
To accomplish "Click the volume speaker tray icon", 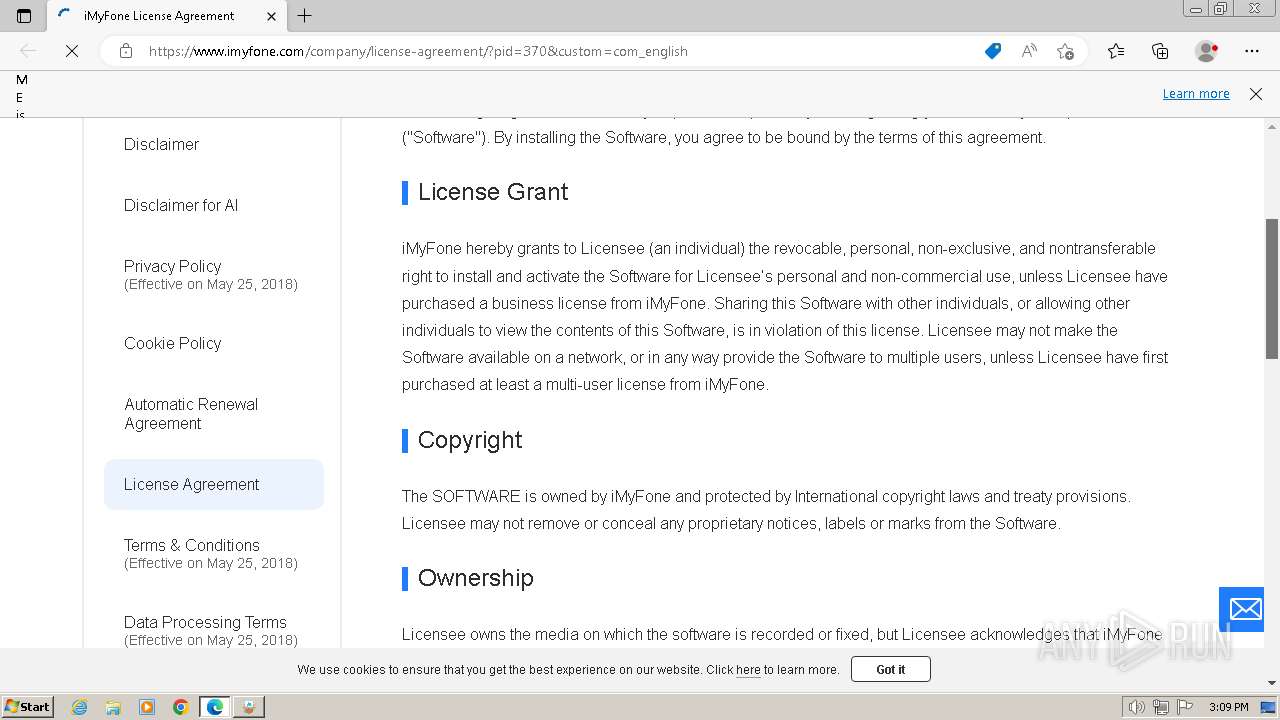I will 1137,707.
